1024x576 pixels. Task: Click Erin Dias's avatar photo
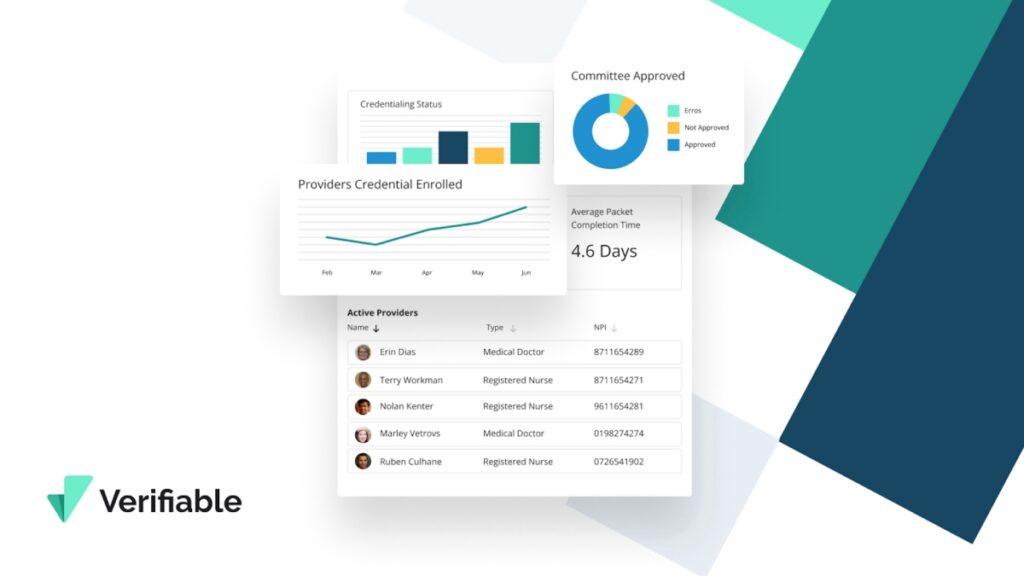point(363,352)
